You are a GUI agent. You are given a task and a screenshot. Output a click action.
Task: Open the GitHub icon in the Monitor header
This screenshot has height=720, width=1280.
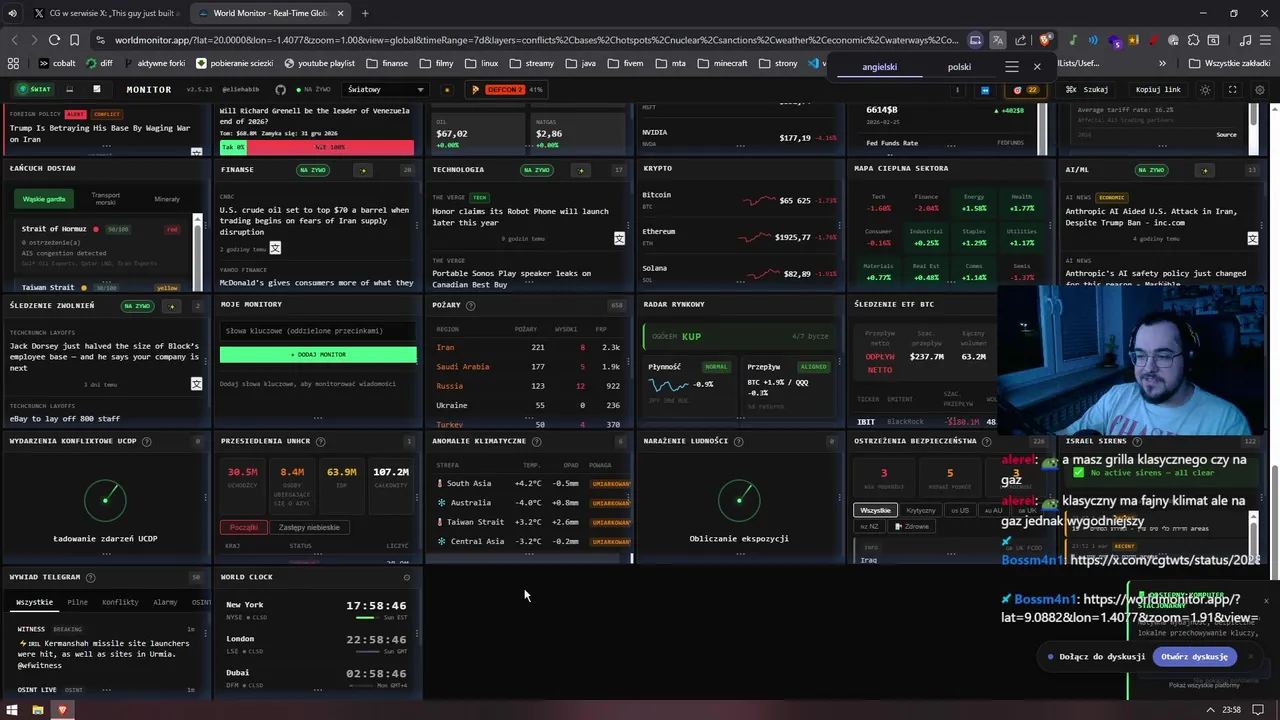(x=281, y=90)
